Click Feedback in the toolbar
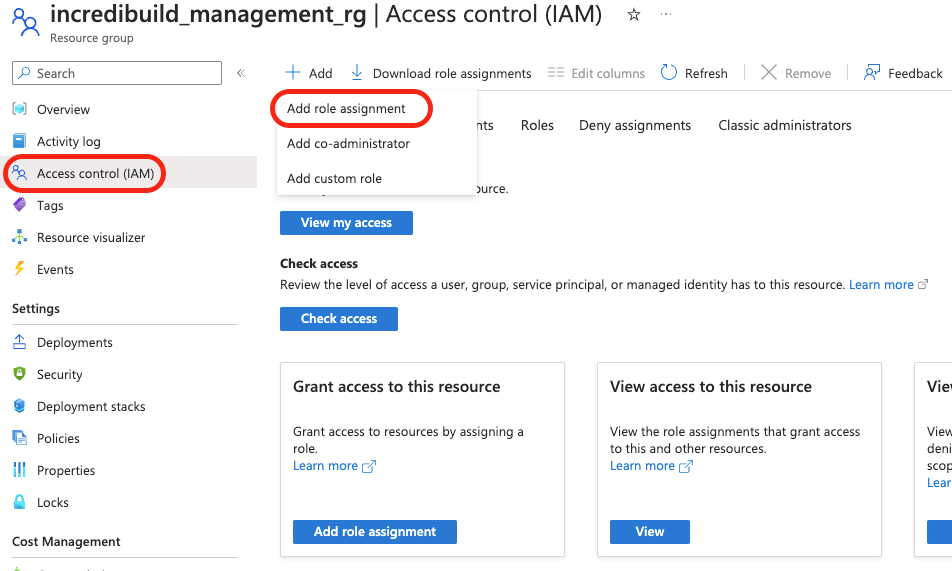The width and height of the screenshot is (952, 571). pos(903,73)
